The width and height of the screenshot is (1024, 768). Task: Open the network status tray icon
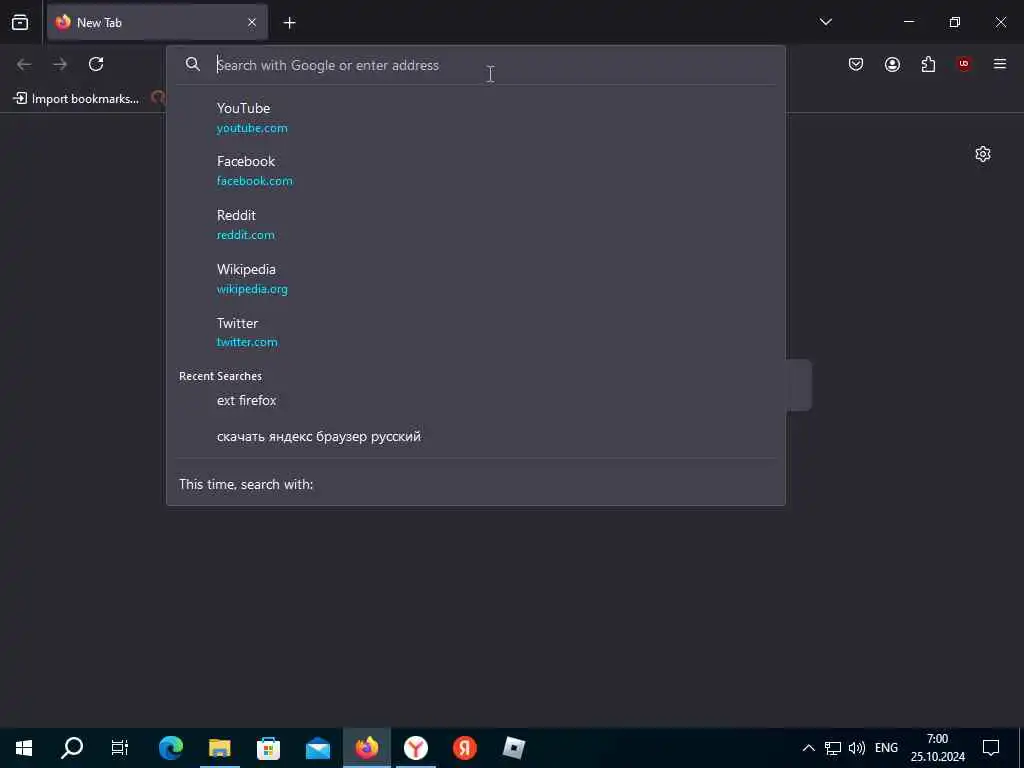coord(833,748)
